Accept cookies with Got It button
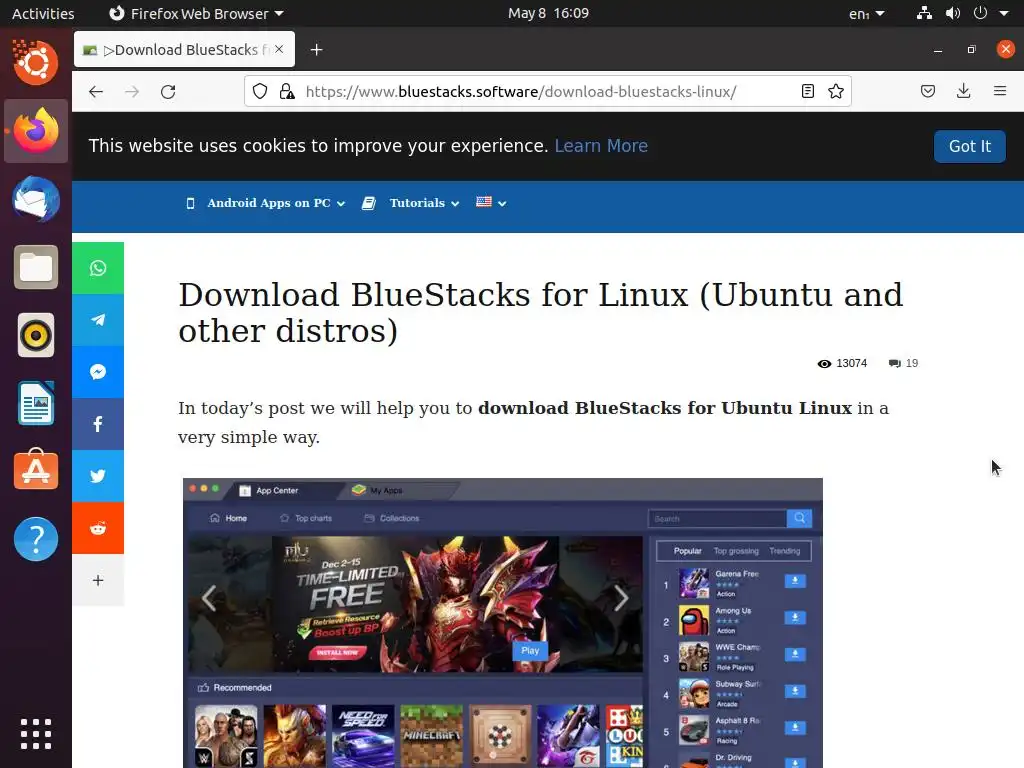Screen dimensions: 1024x768 [970, 146]
